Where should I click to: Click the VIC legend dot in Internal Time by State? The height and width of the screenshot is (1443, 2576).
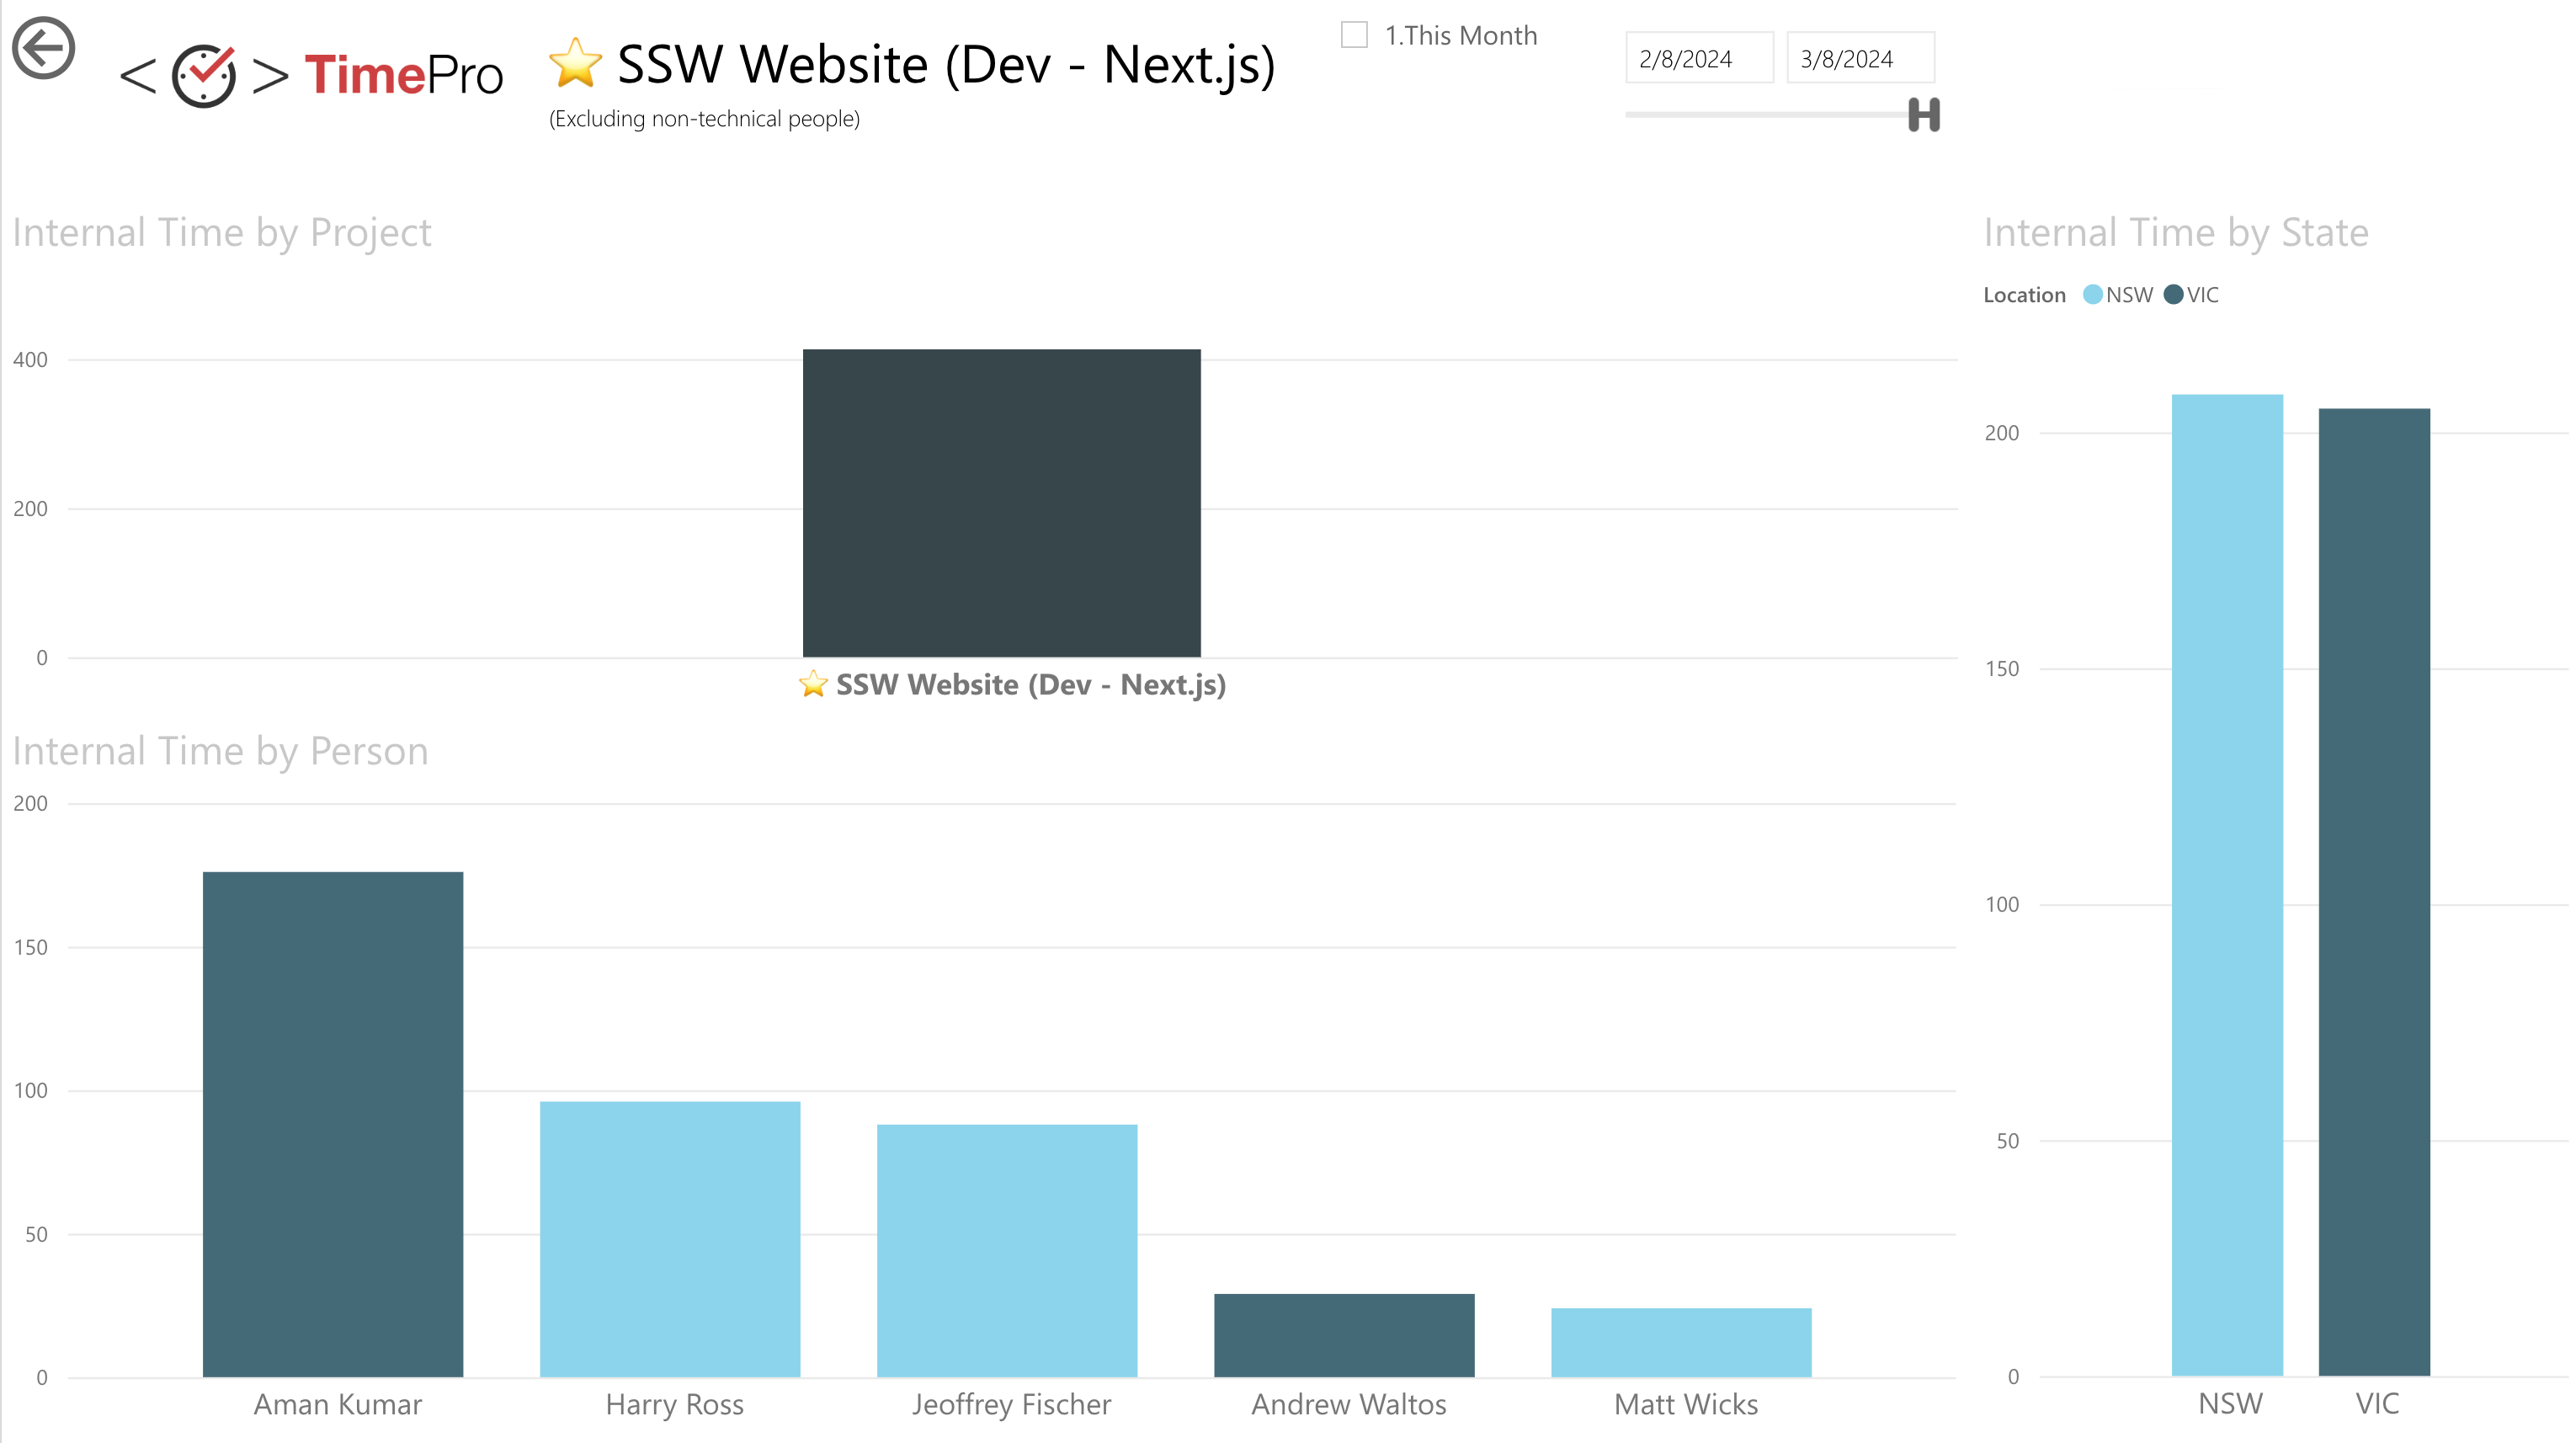[2174, 294]
